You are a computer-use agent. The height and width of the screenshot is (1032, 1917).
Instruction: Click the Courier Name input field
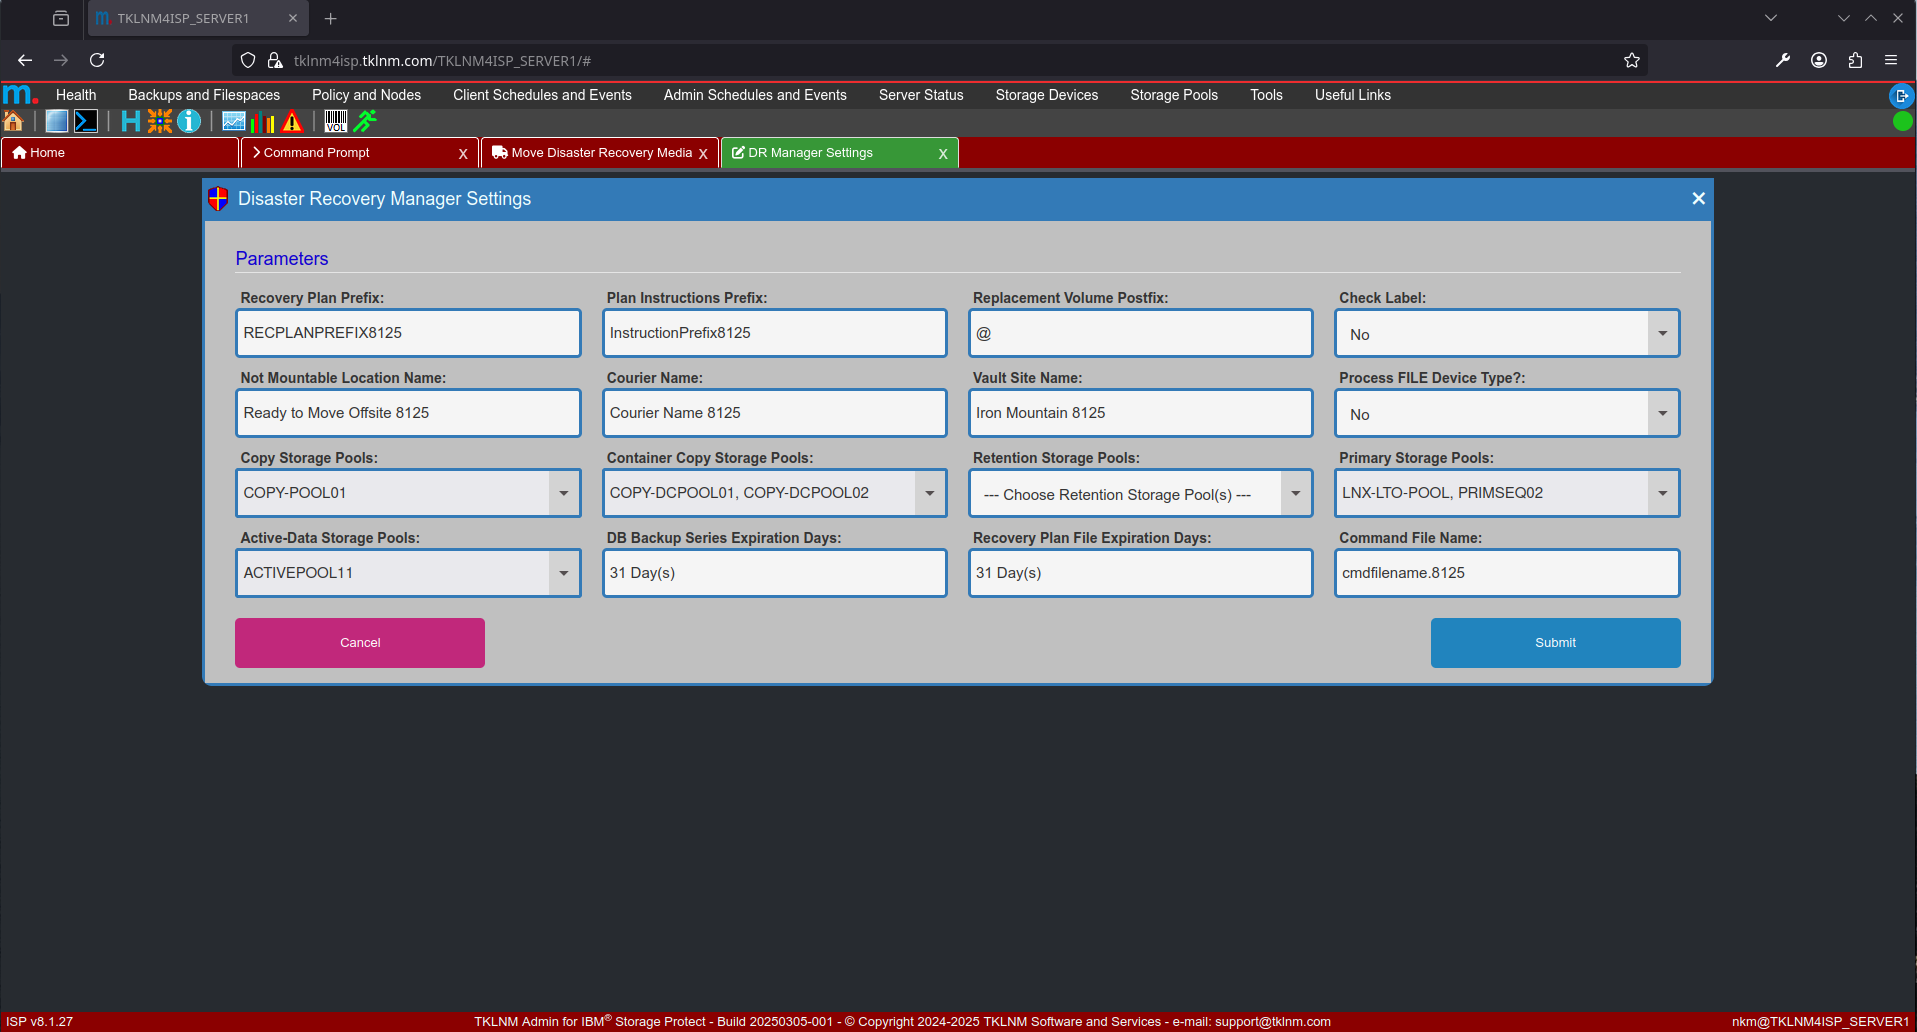[774, 413]
